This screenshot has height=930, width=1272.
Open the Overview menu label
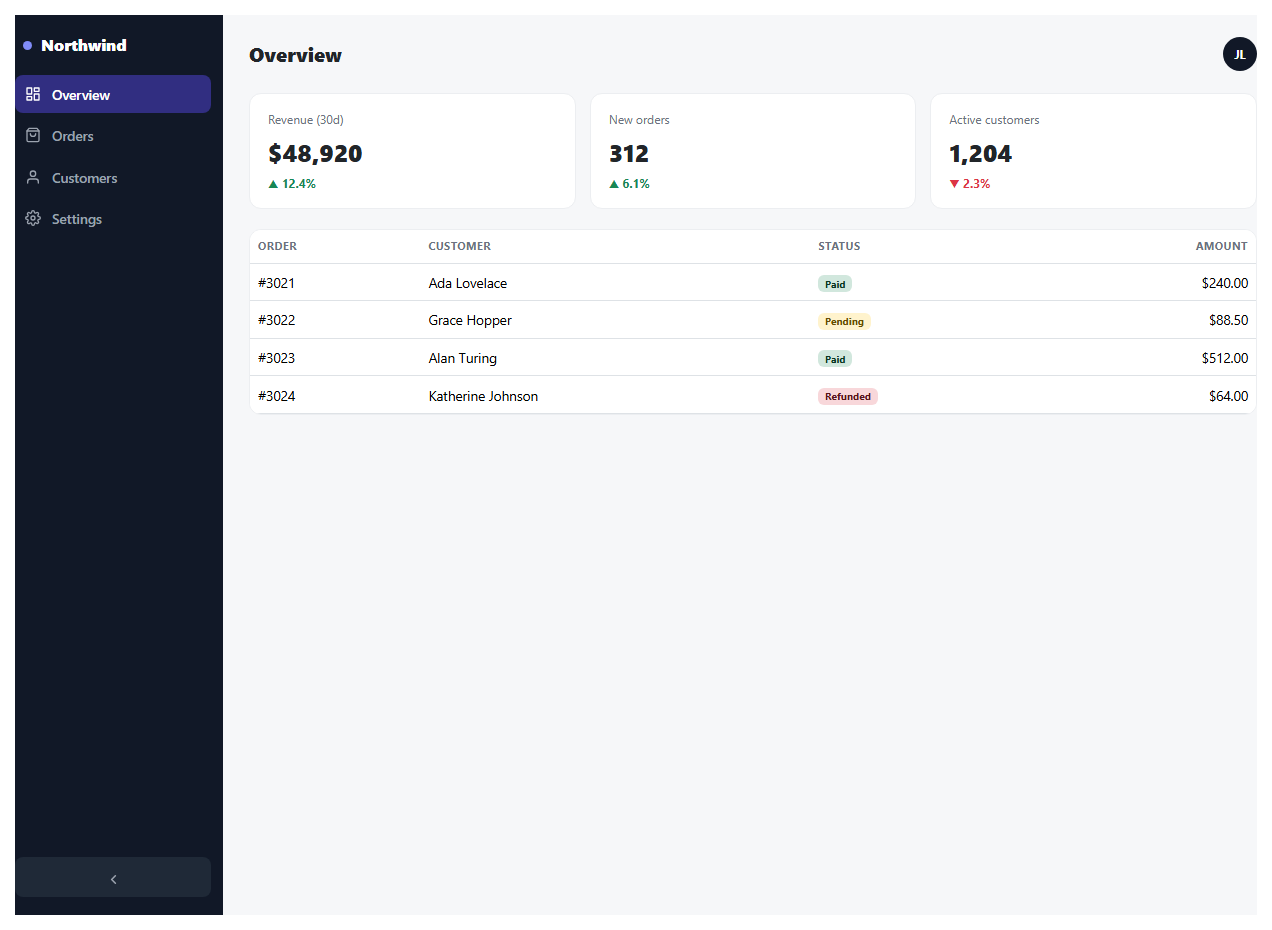(x=81, y=95)
